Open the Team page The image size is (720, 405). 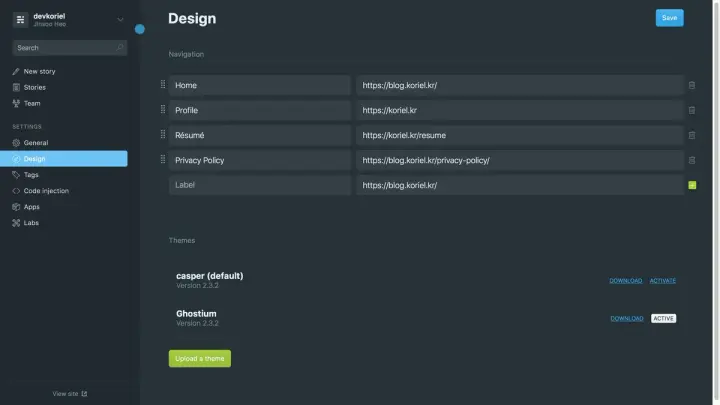coord(32,103)
